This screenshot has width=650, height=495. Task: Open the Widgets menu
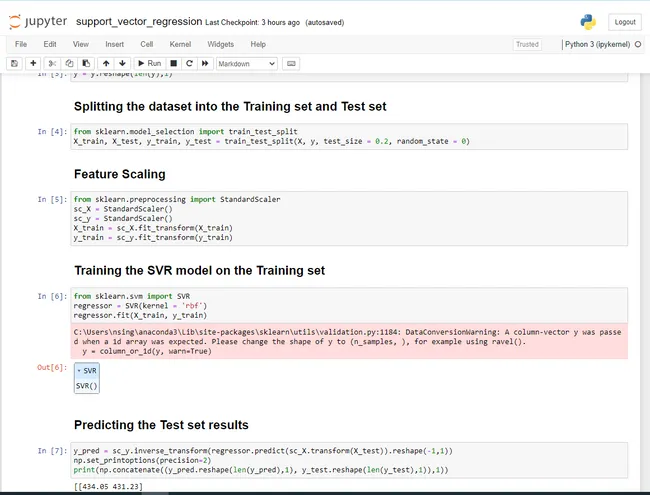tap(221, 44)
